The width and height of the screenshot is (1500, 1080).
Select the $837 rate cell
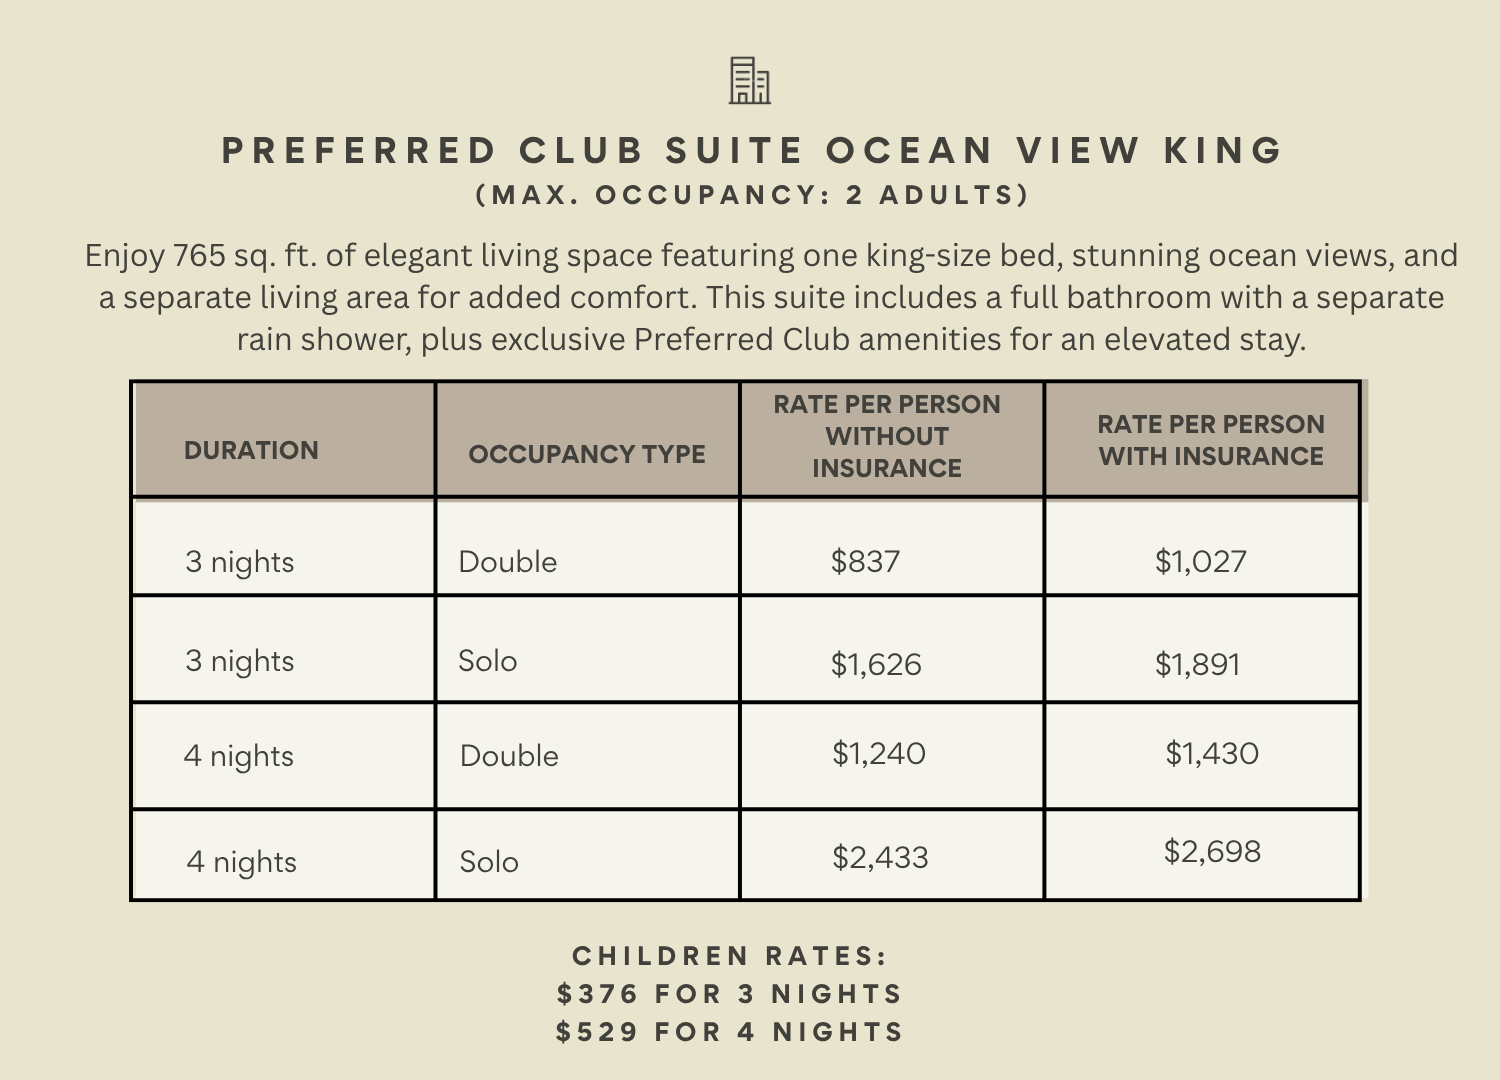tap(865, 561)
